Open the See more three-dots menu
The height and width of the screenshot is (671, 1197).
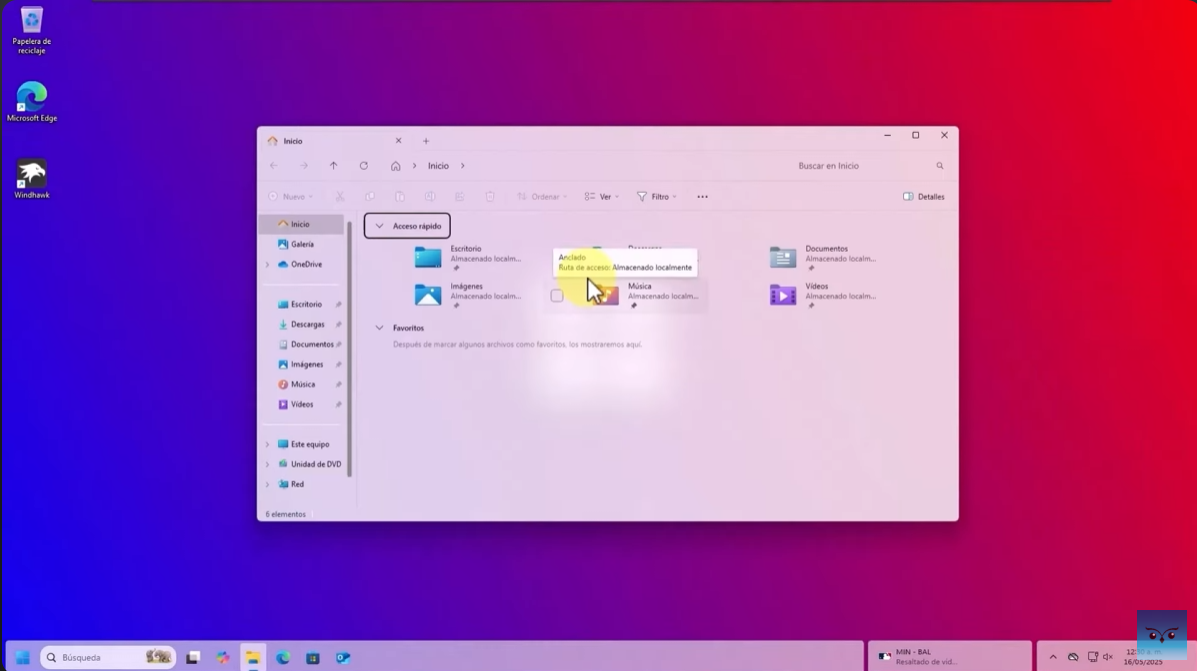[x=702, y=197]
